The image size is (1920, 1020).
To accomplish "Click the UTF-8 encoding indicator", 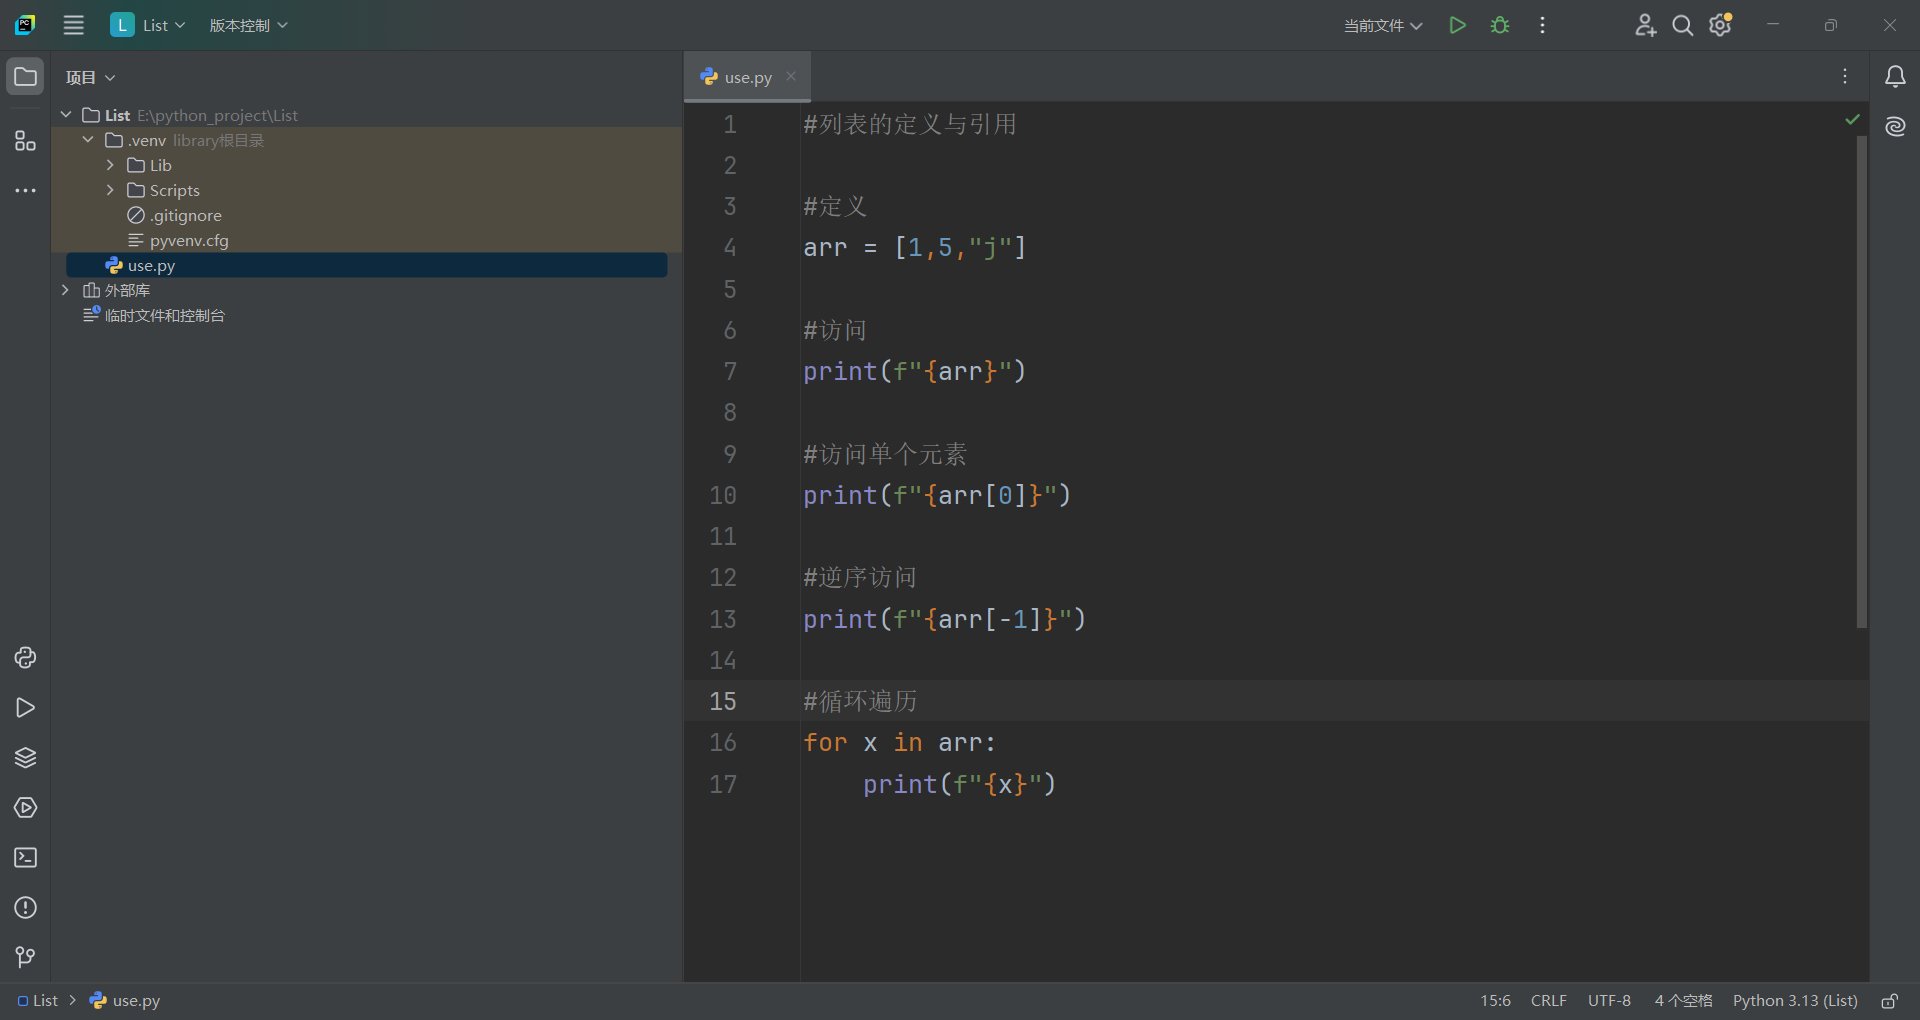I will point(1609,1000).
